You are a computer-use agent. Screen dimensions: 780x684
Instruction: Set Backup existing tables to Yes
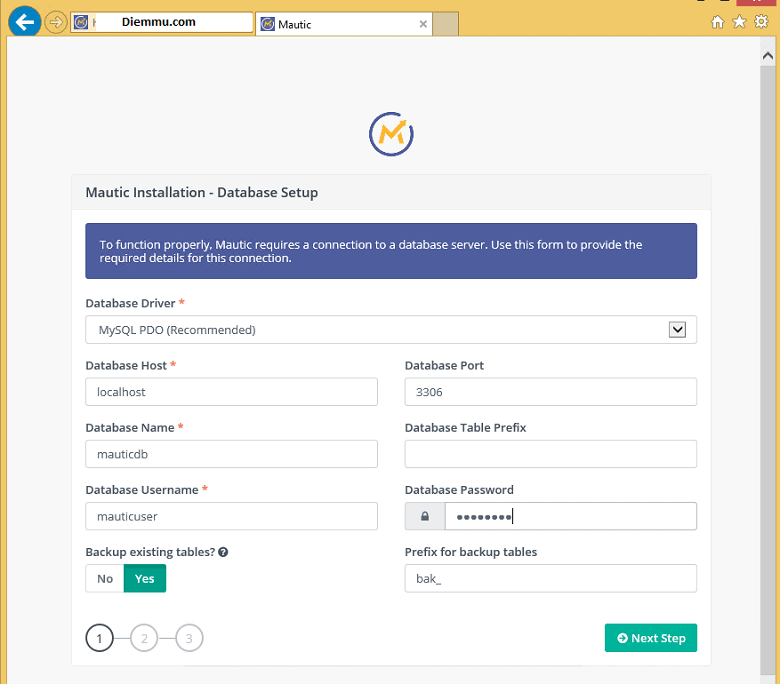point(145,579)
